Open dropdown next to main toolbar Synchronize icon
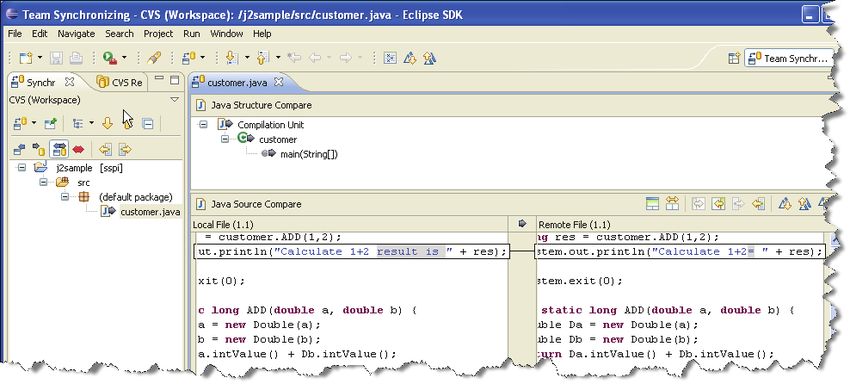Image resolution: width=850 pixels, height=384 pixels. (203, 57)
